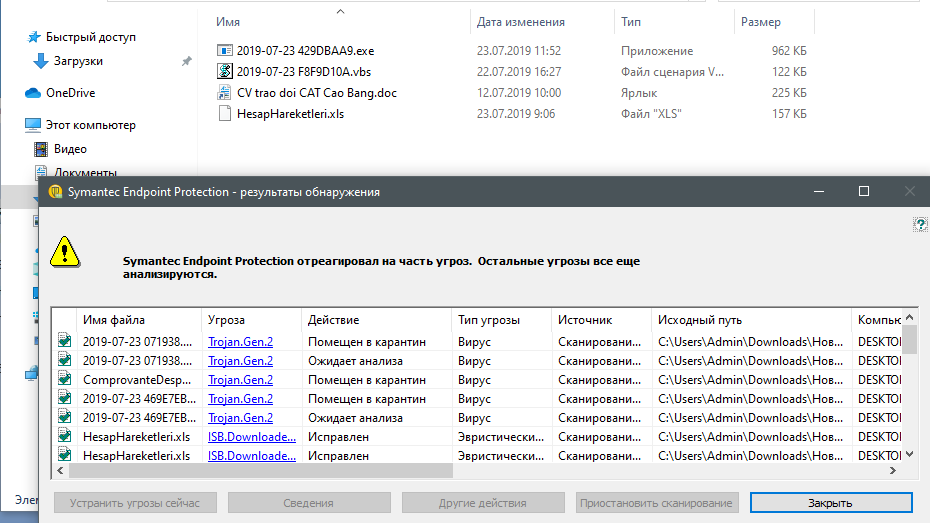Click status icon of ComprovanteDesp row

point(64,379)
